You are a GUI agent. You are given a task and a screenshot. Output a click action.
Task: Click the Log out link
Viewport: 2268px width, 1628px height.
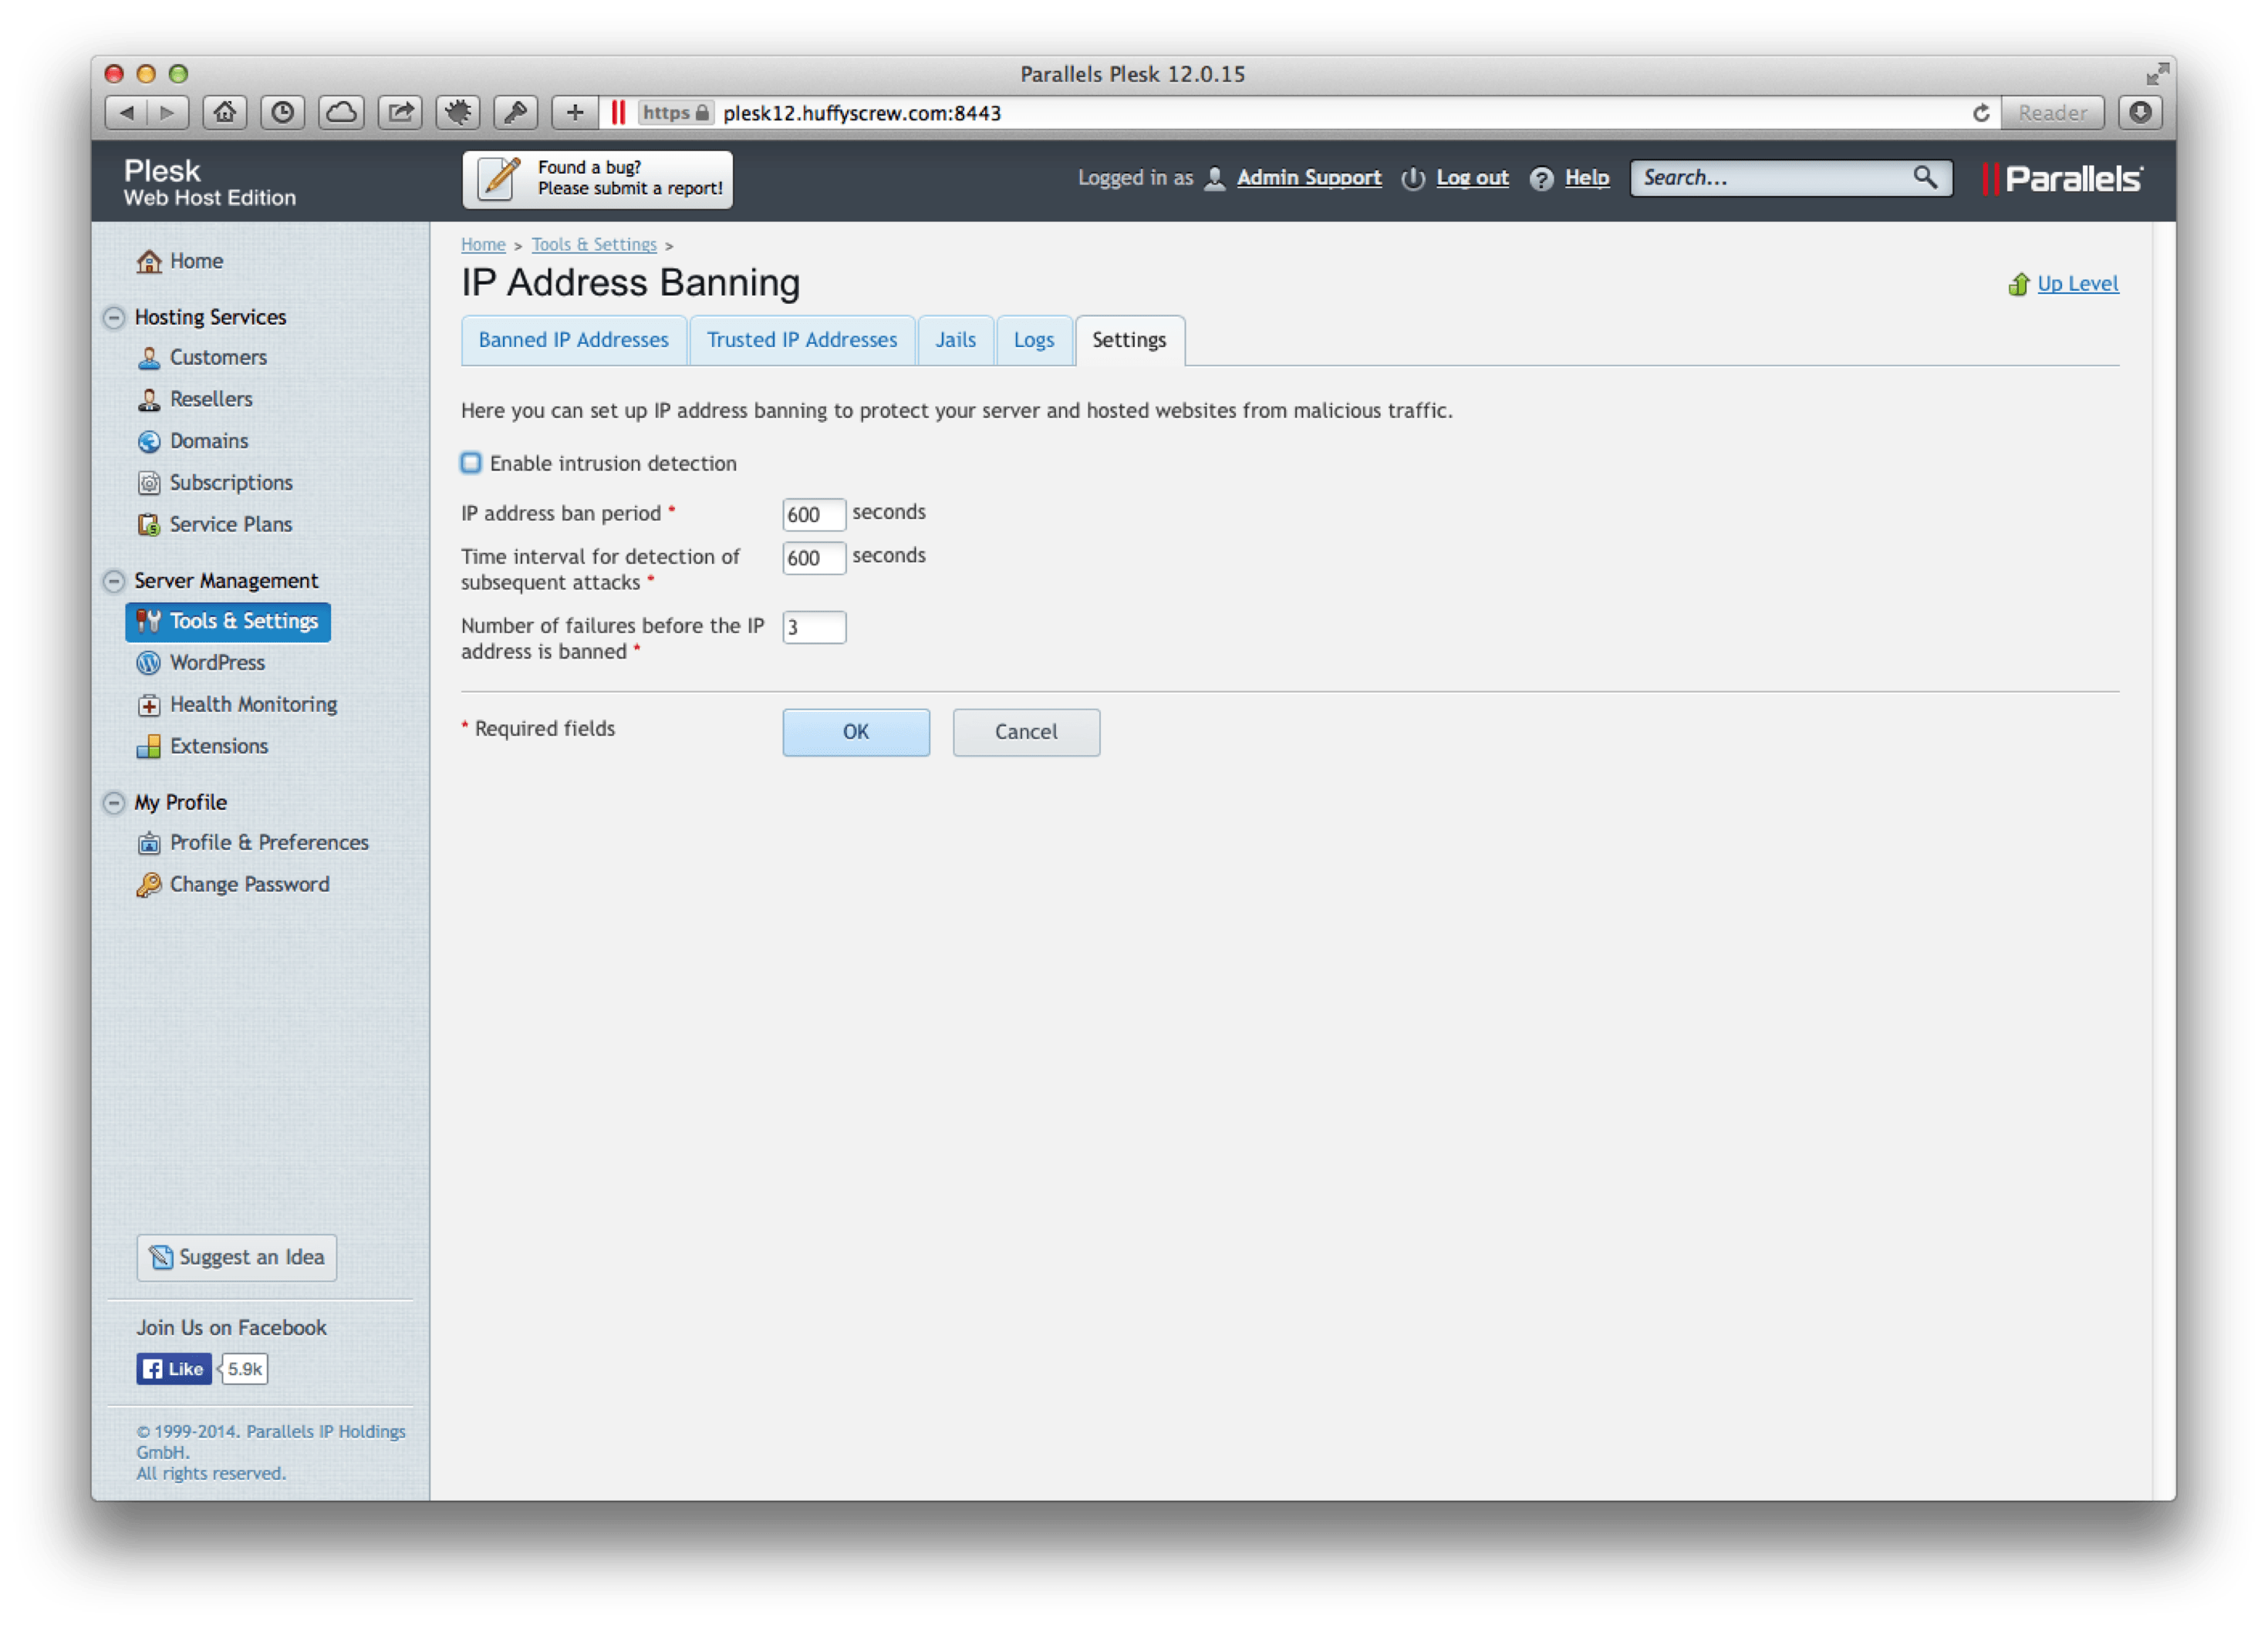click(1472, 178)
